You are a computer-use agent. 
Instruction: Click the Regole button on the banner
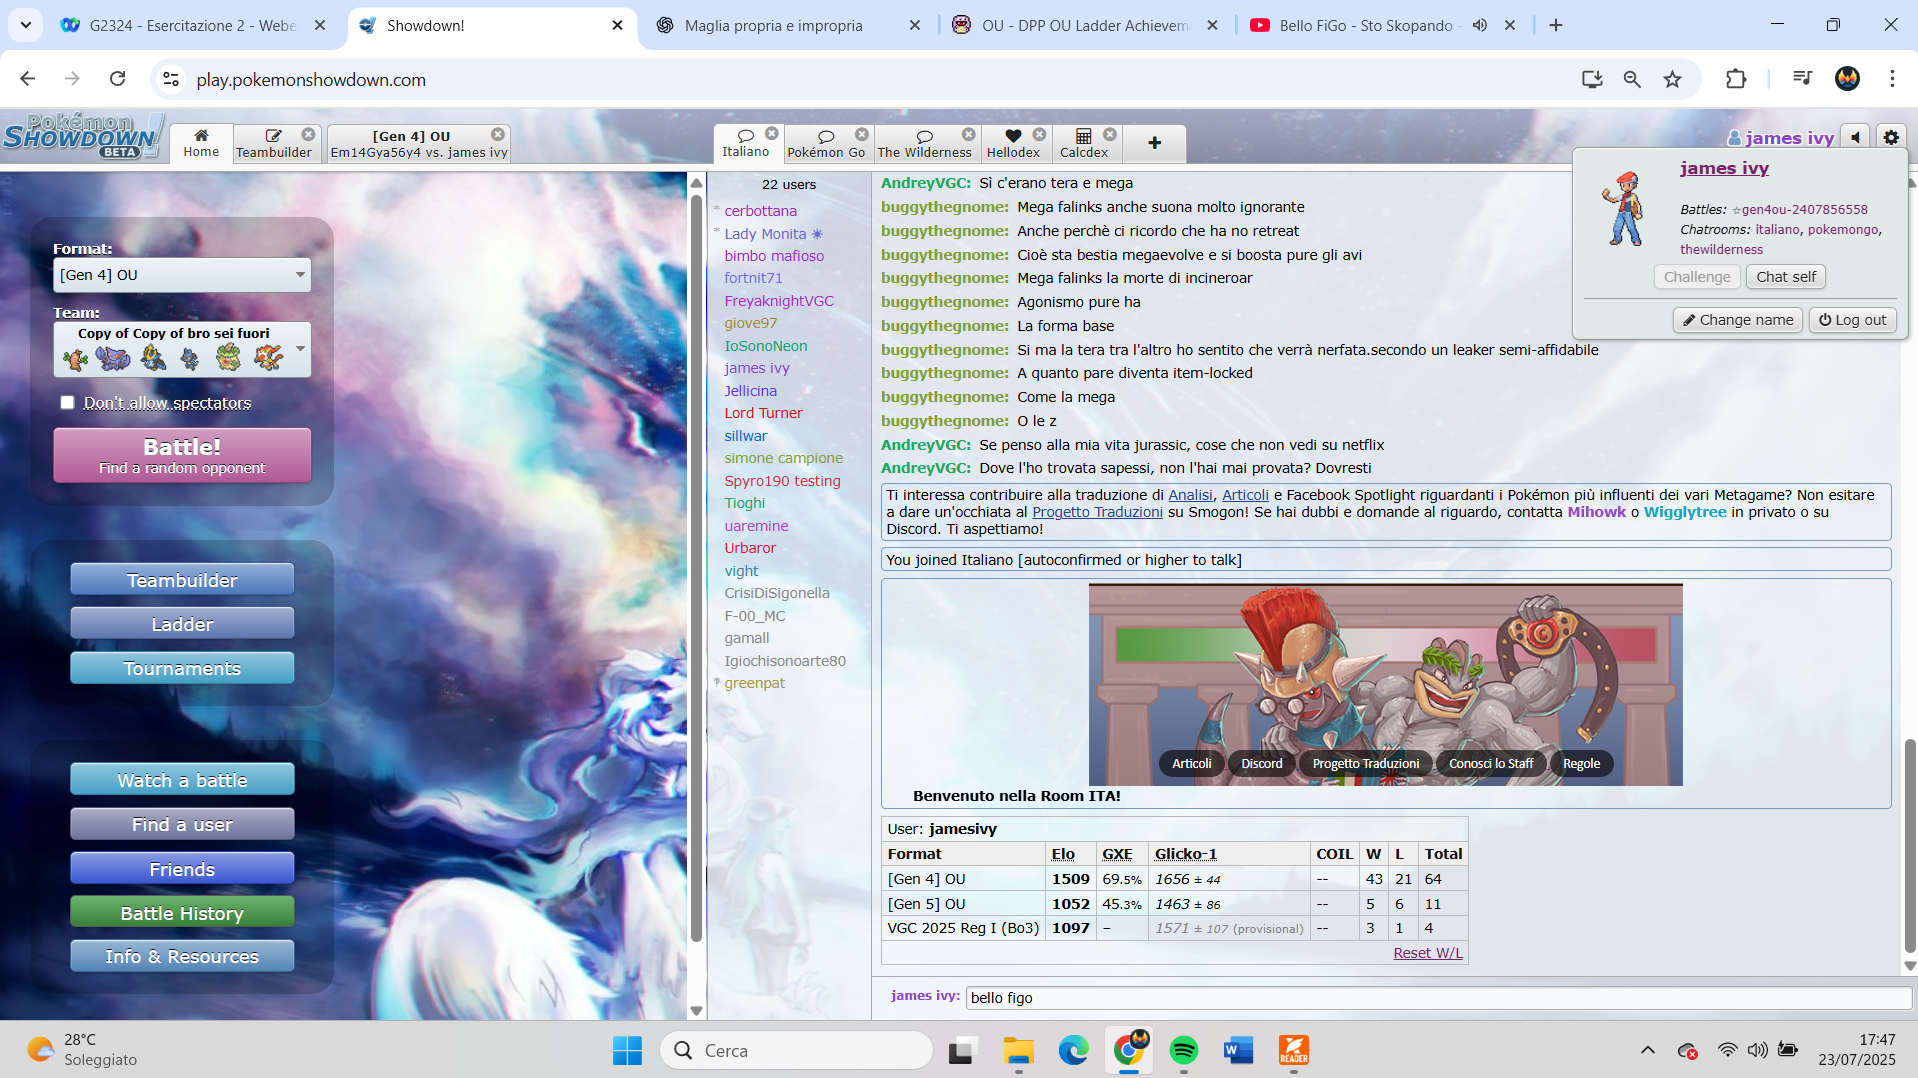pos(1581,763)
